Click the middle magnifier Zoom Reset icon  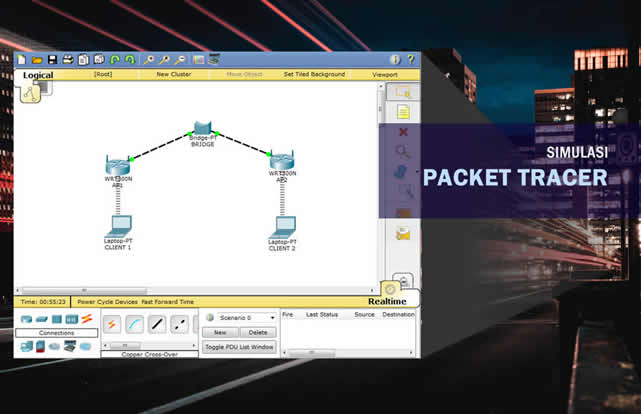tap(164, 60)
